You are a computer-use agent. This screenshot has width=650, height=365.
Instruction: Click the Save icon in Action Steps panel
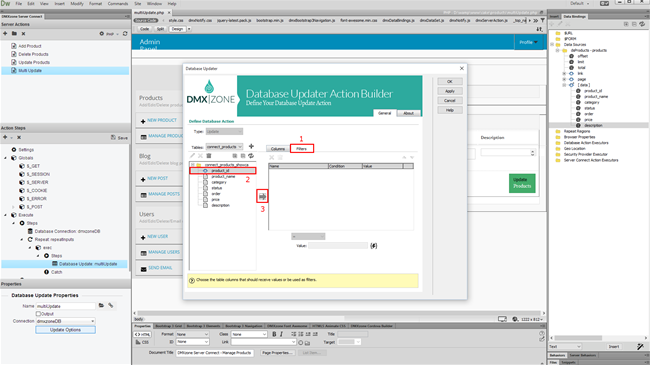[119, 137]
